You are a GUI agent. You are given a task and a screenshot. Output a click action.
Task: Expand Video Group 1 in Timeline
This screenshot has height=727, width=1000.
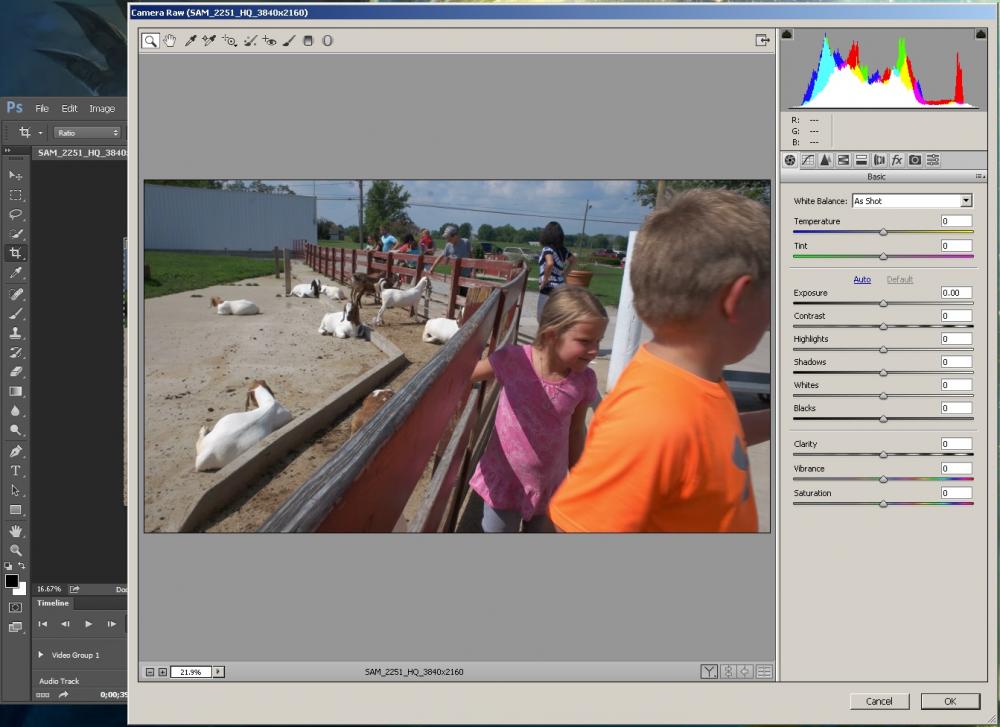41,655
